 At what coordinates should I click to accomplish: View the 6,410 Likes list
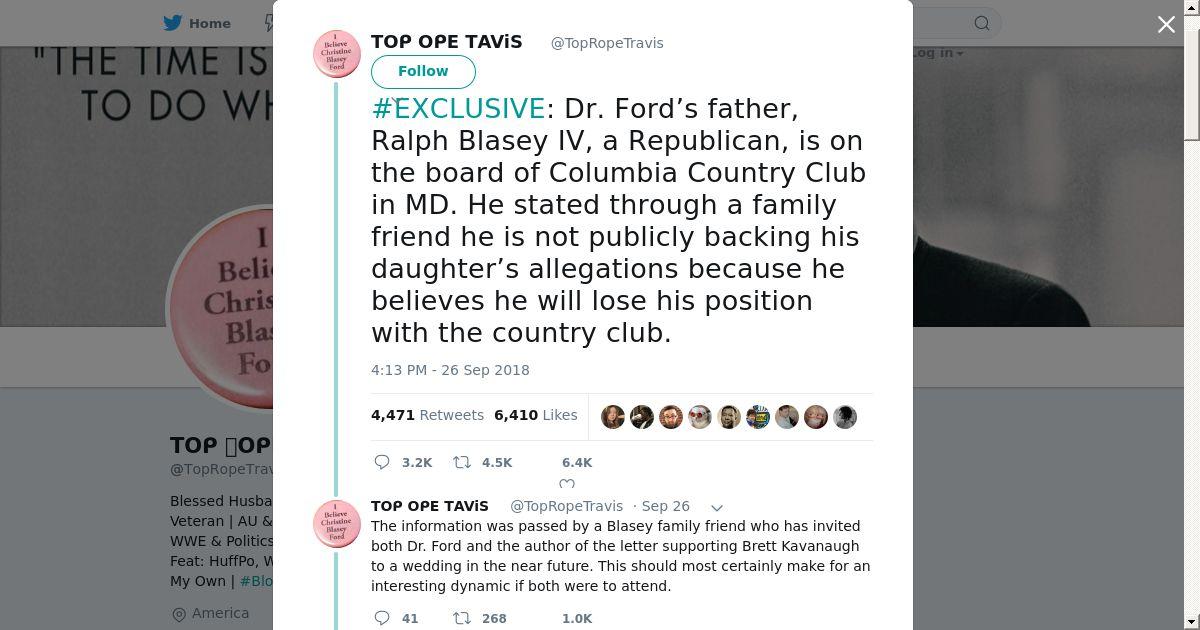pyautogui.click(x=535, y=415)
